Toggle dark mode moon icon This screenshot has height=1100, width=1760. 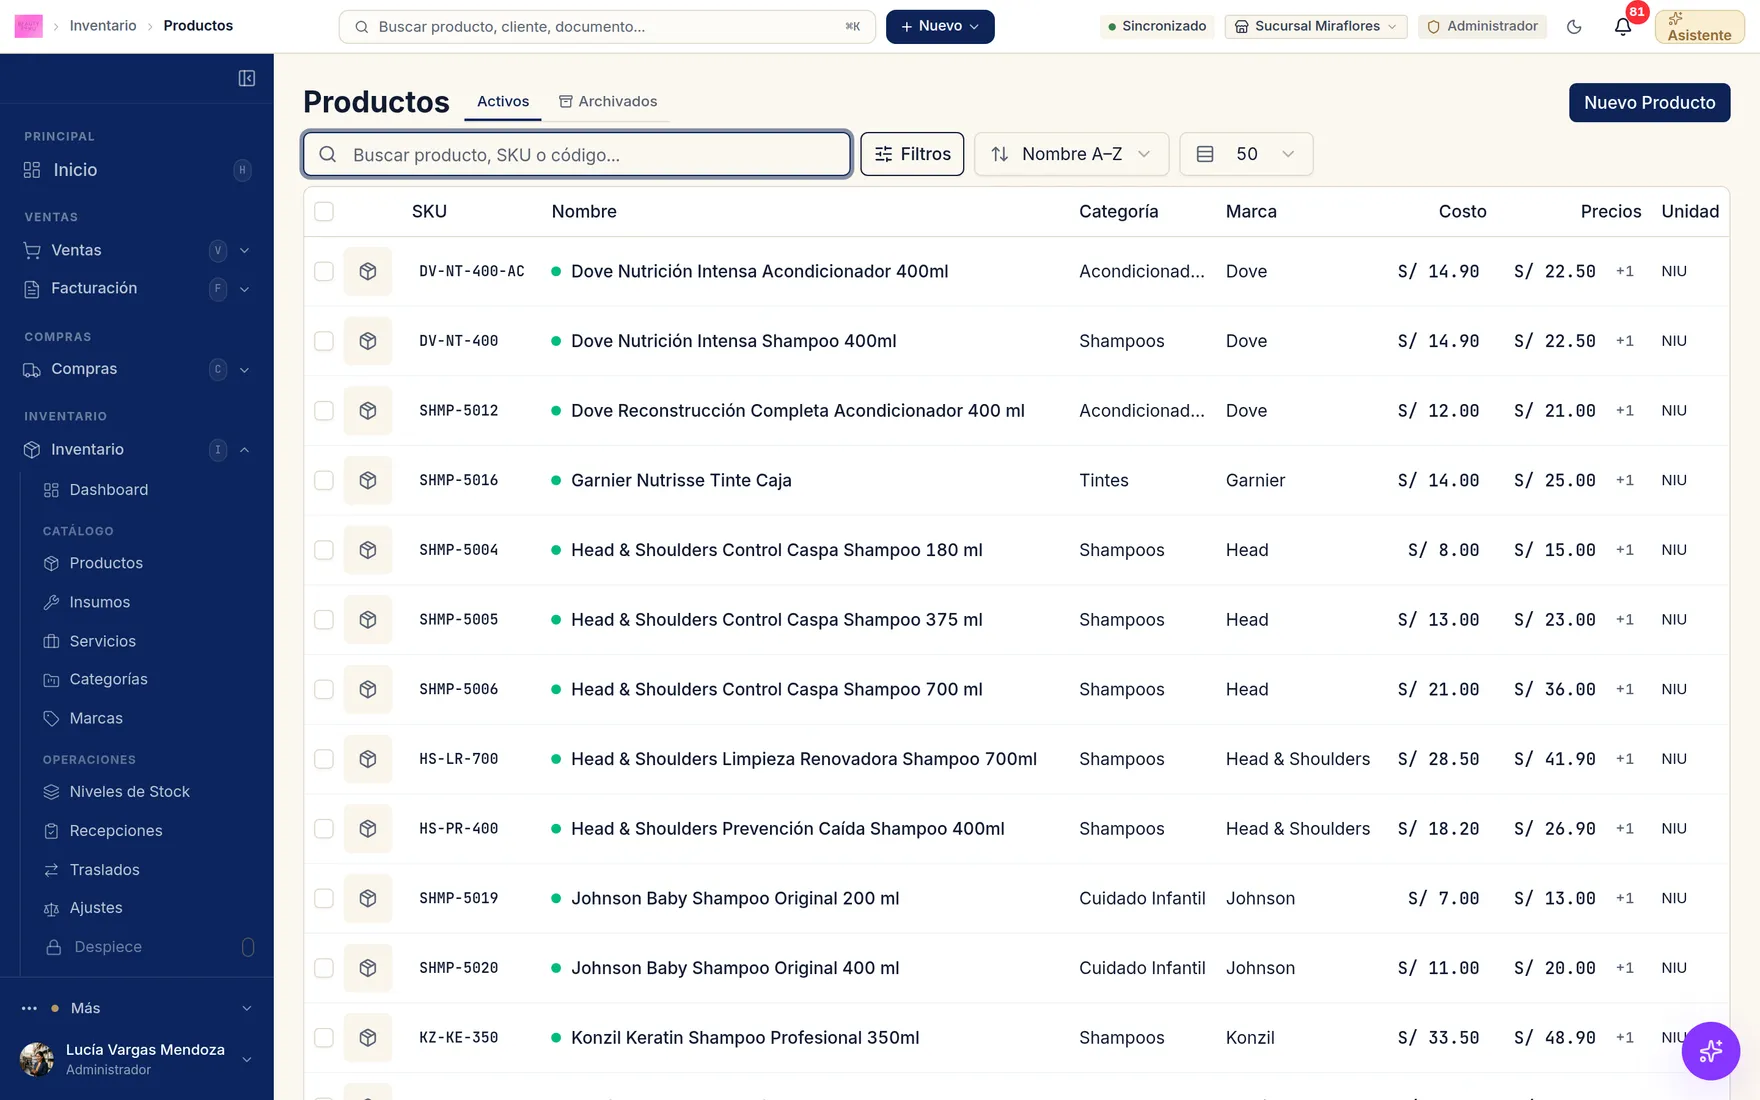point(1574,27)
